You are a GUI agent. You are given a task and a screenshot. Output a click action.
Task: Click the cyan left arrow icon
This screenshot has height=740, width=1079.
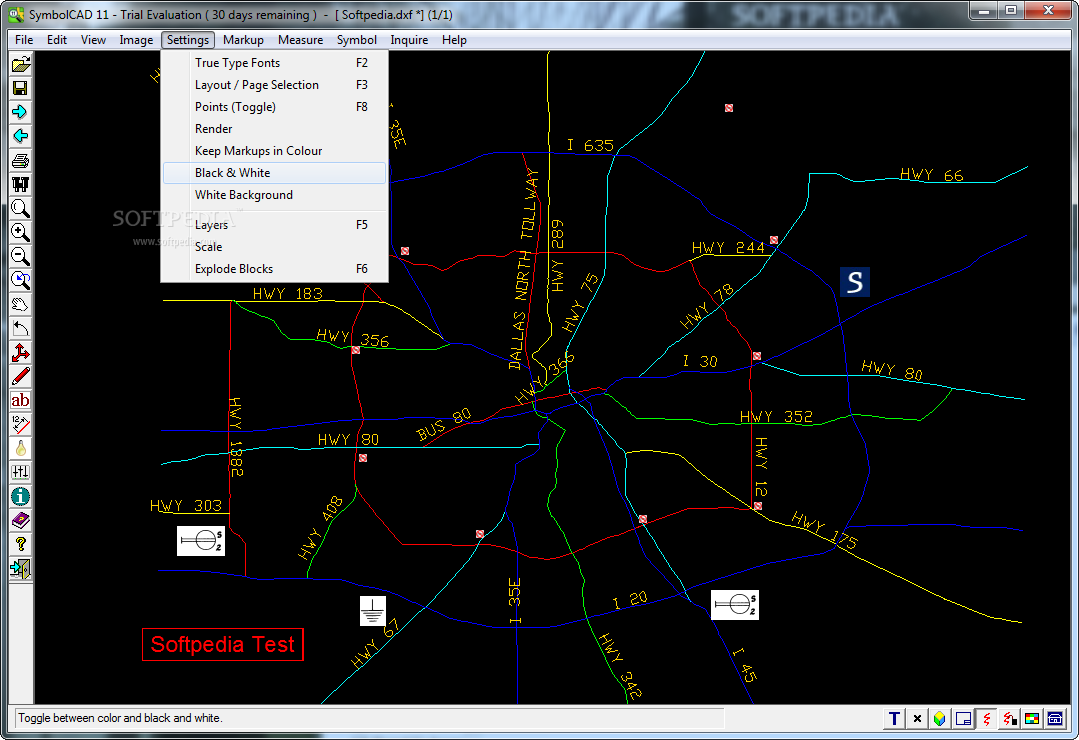(x=21, y=136)
